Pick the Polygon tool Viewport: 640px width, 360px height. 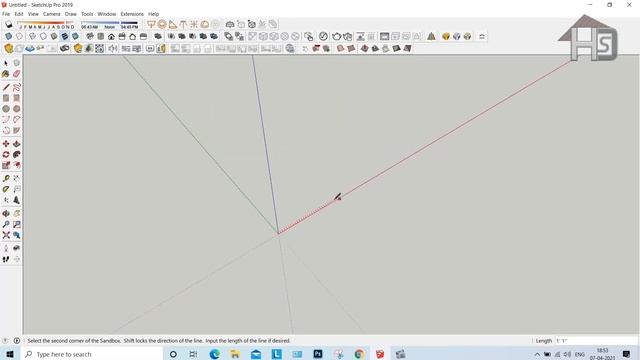point(16,109)
